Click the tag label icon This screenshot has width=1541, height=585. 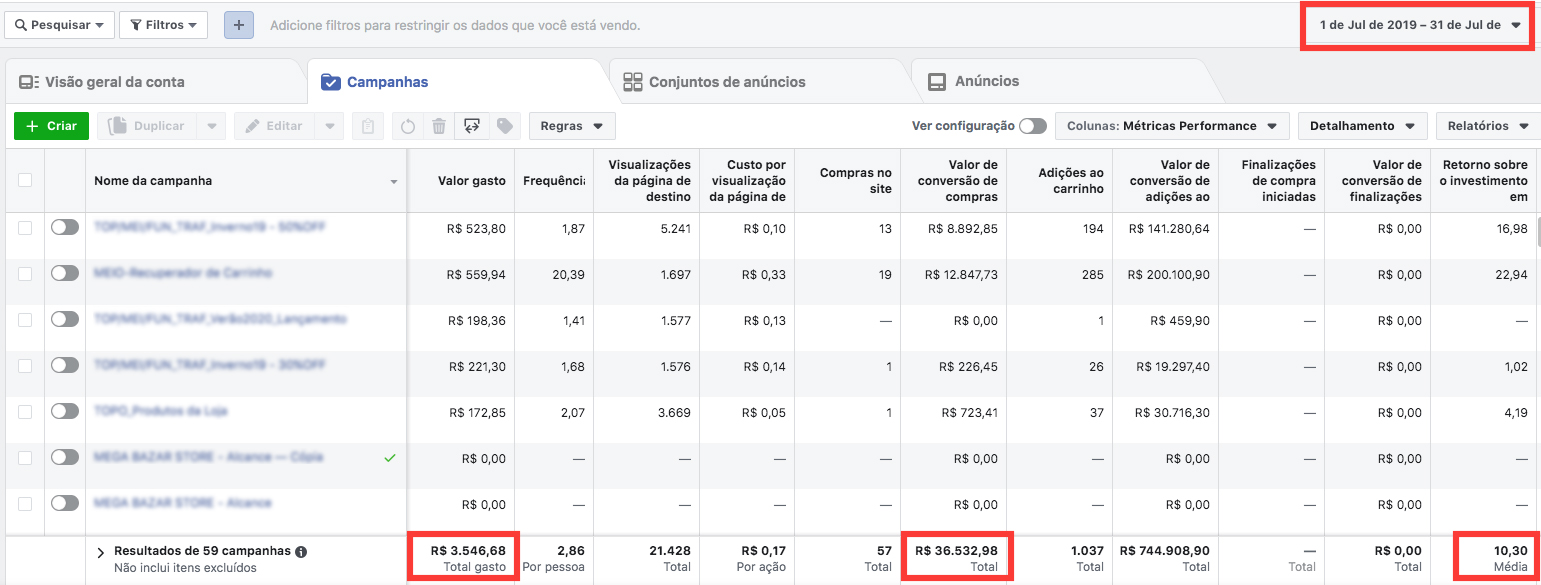(505, 127)
